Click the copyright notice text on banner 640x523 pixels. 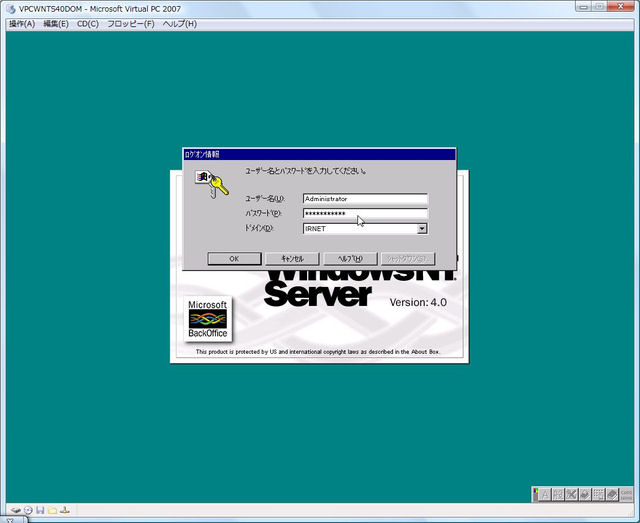click(318, 352)
